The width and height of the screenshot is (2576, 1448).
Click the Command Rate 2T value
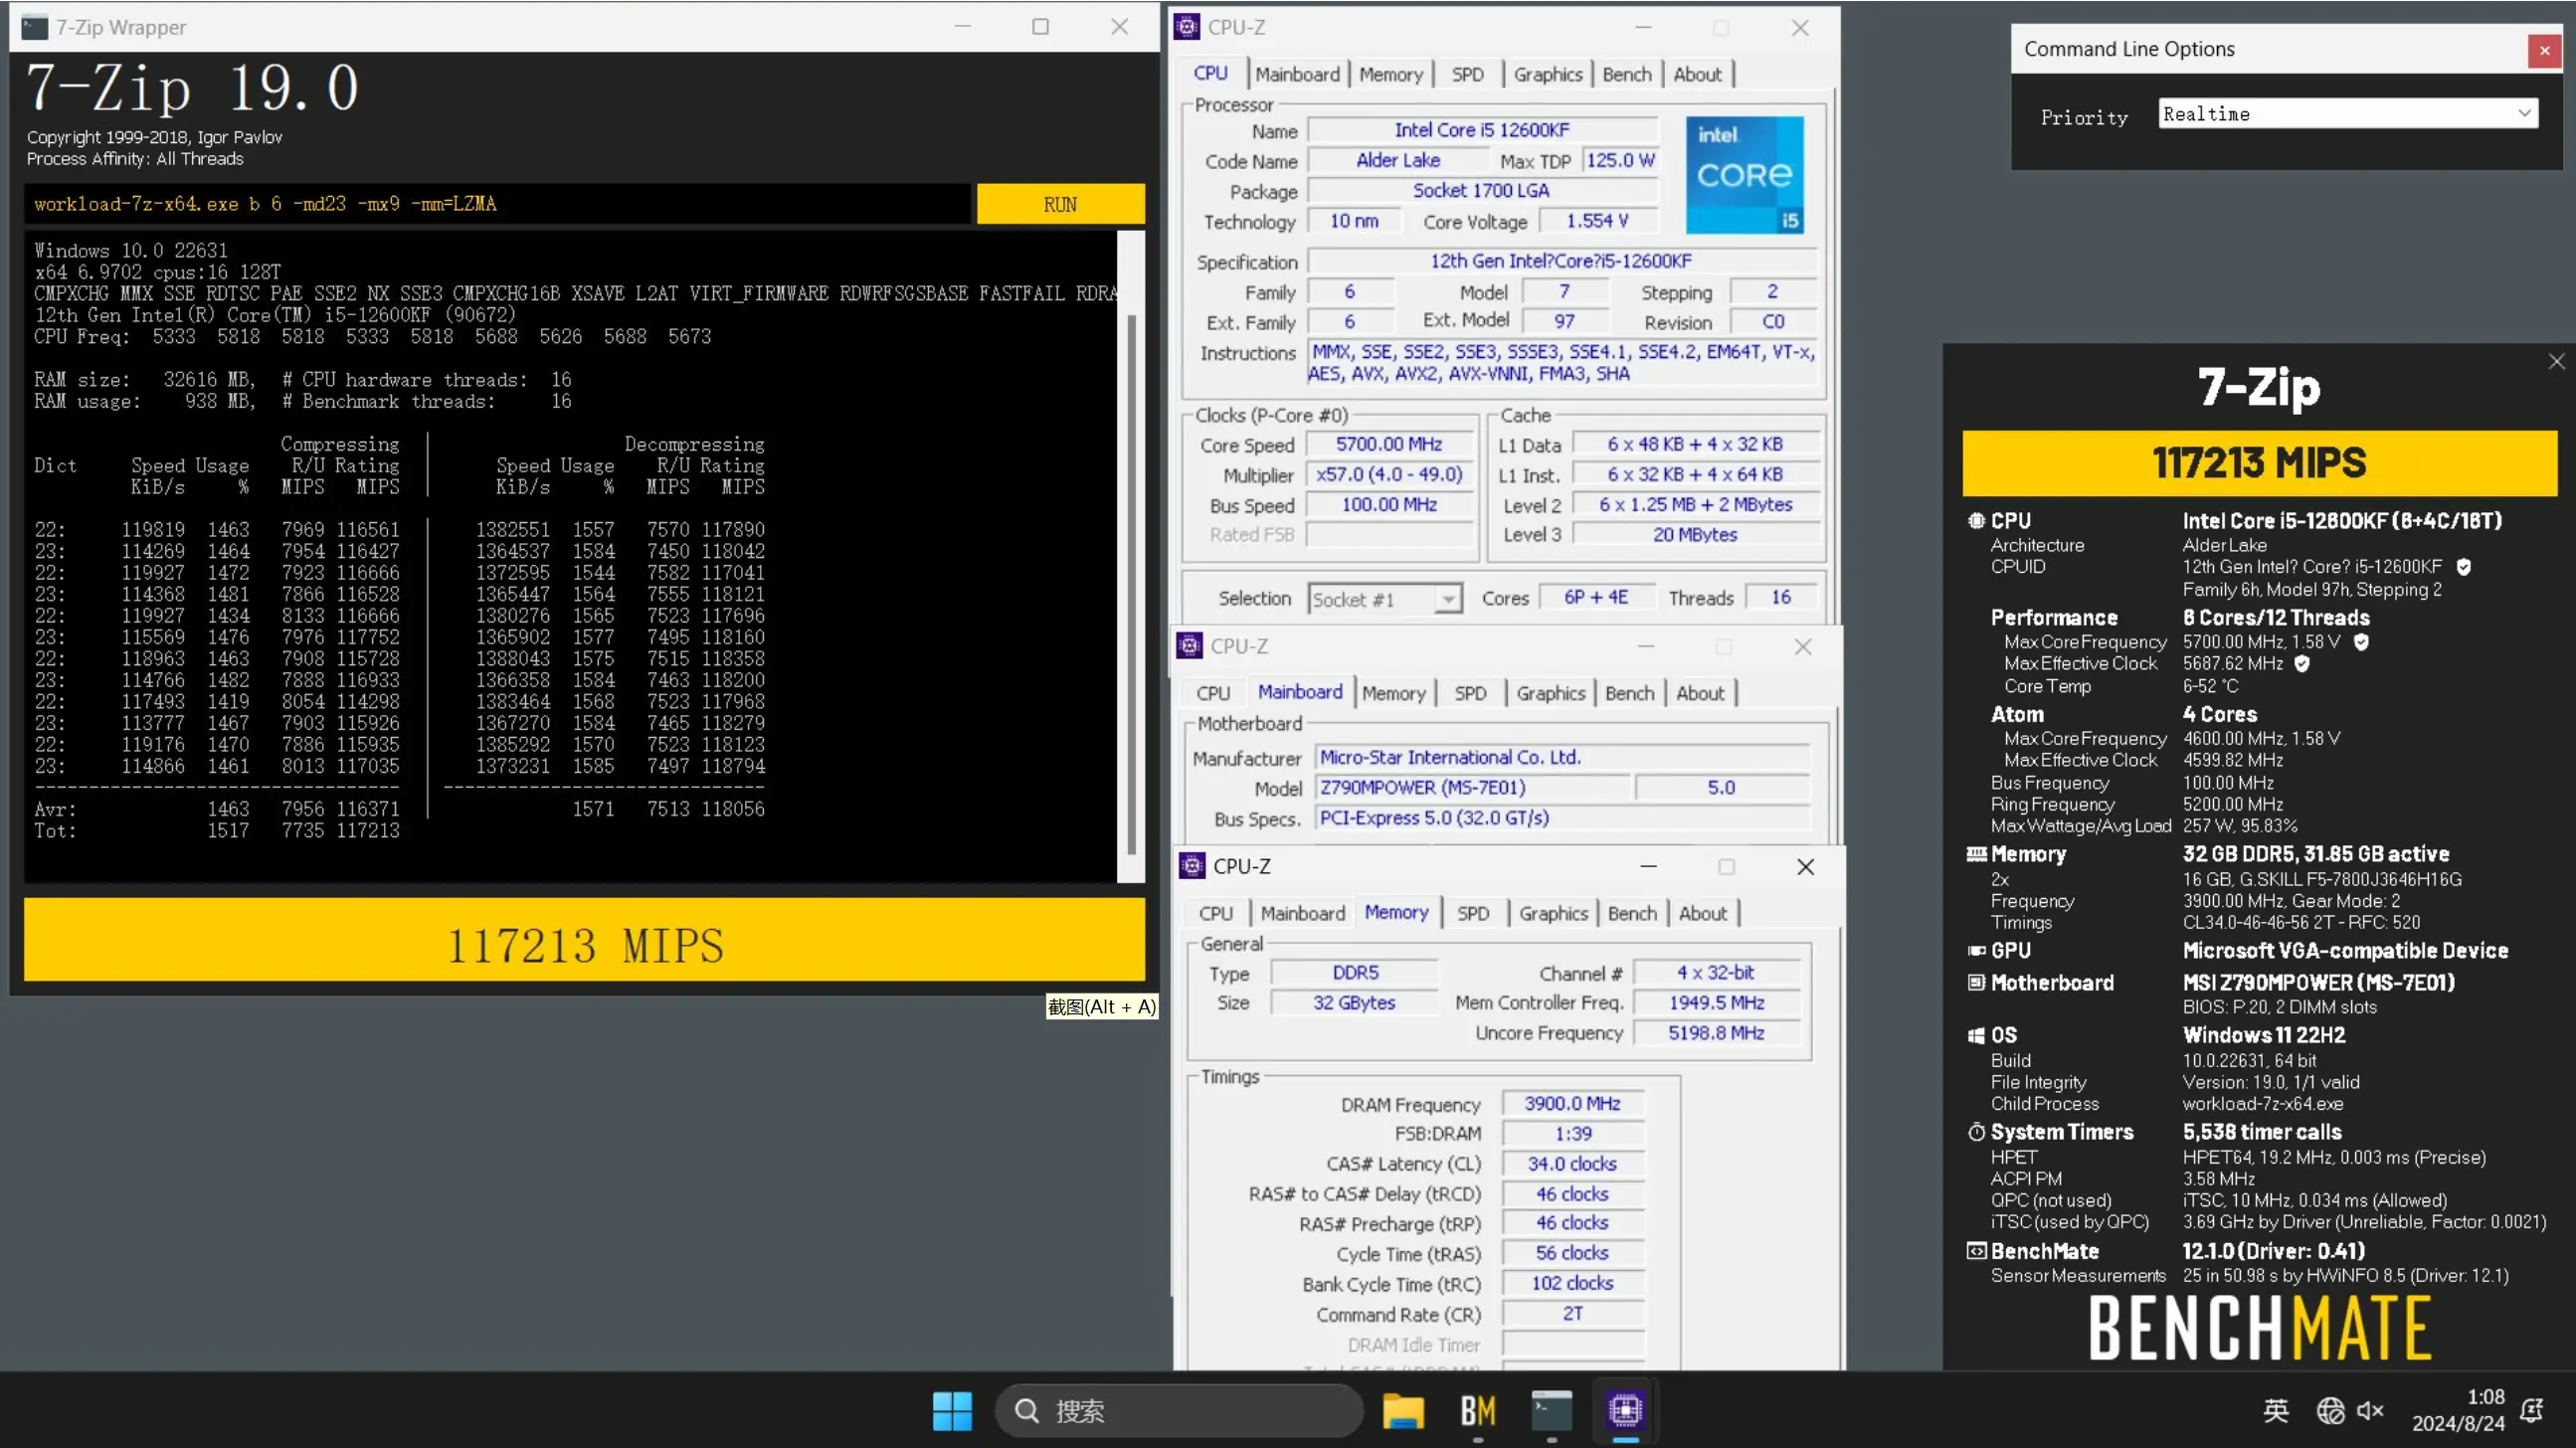tap(1572, 1314)
